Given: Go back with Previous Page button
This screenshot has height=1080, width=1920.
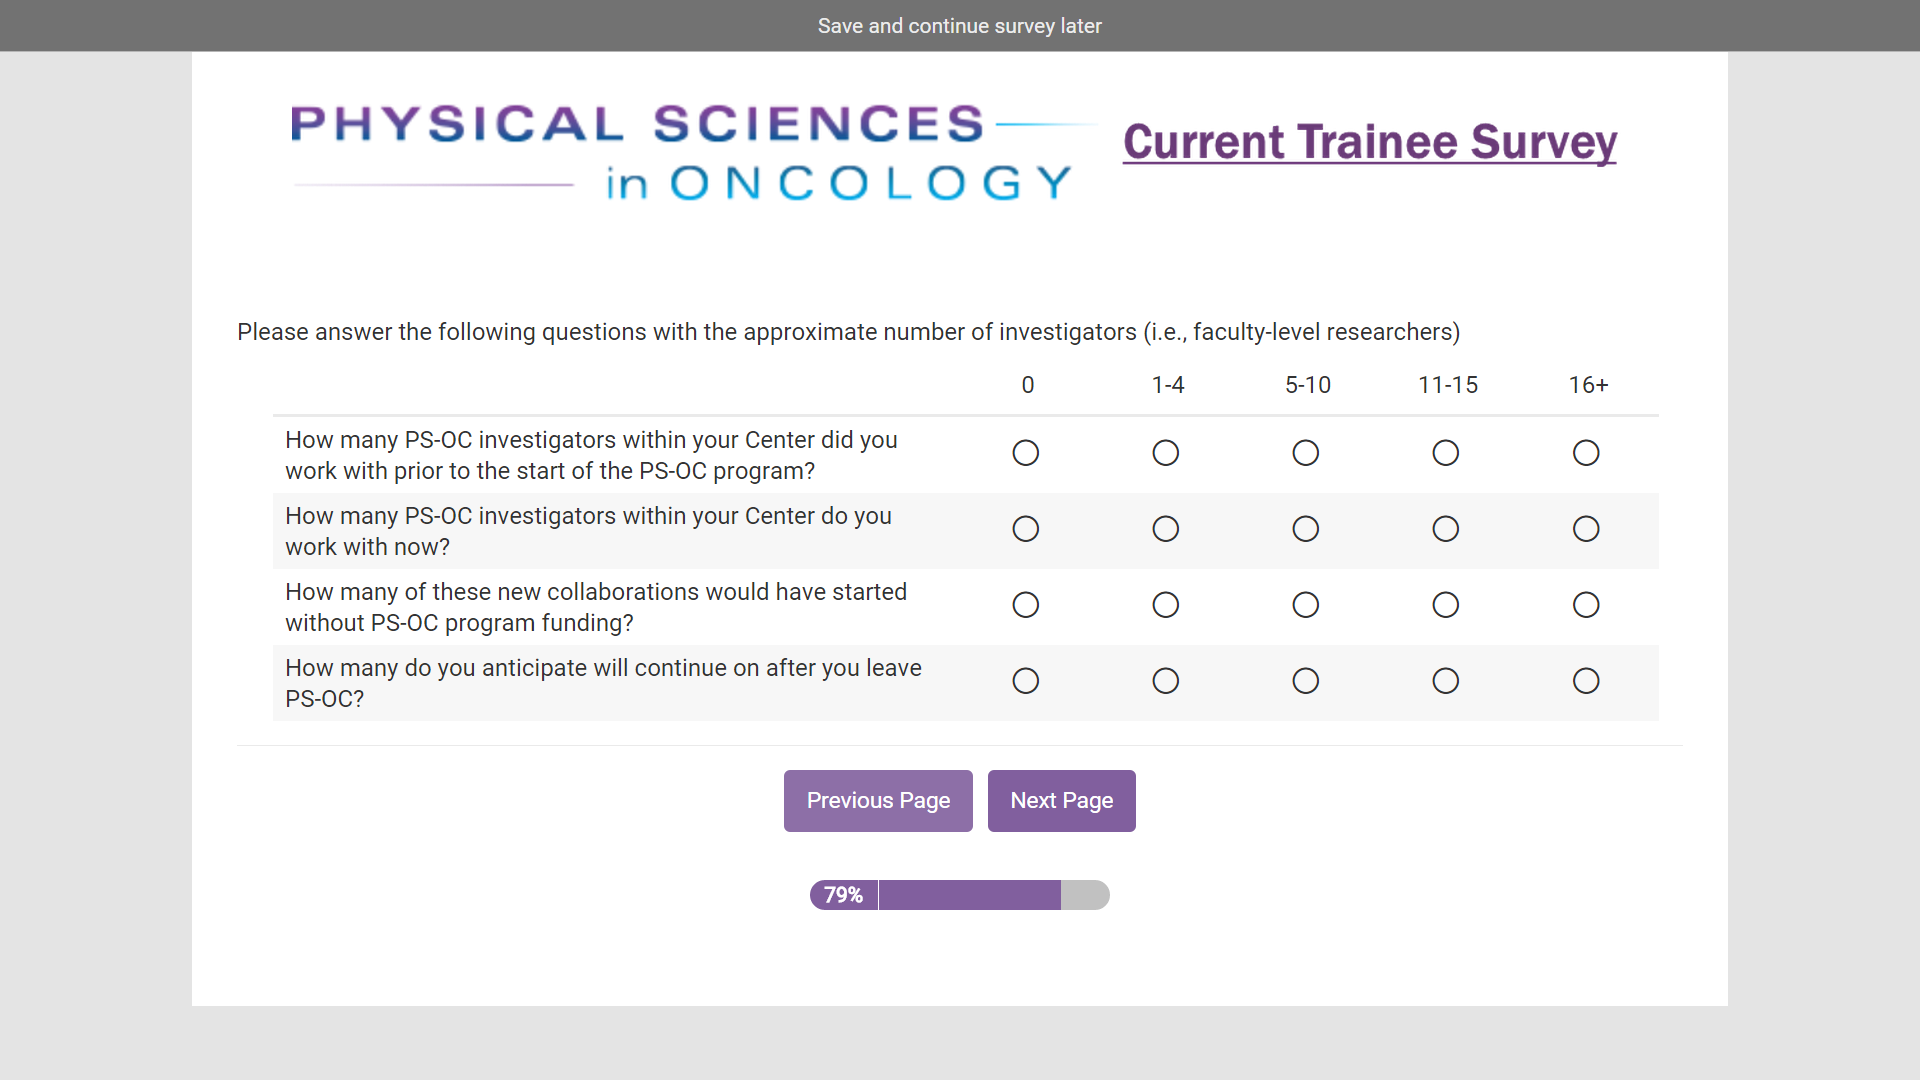Looking at the screenshot, I should click(x=878, y=801).
